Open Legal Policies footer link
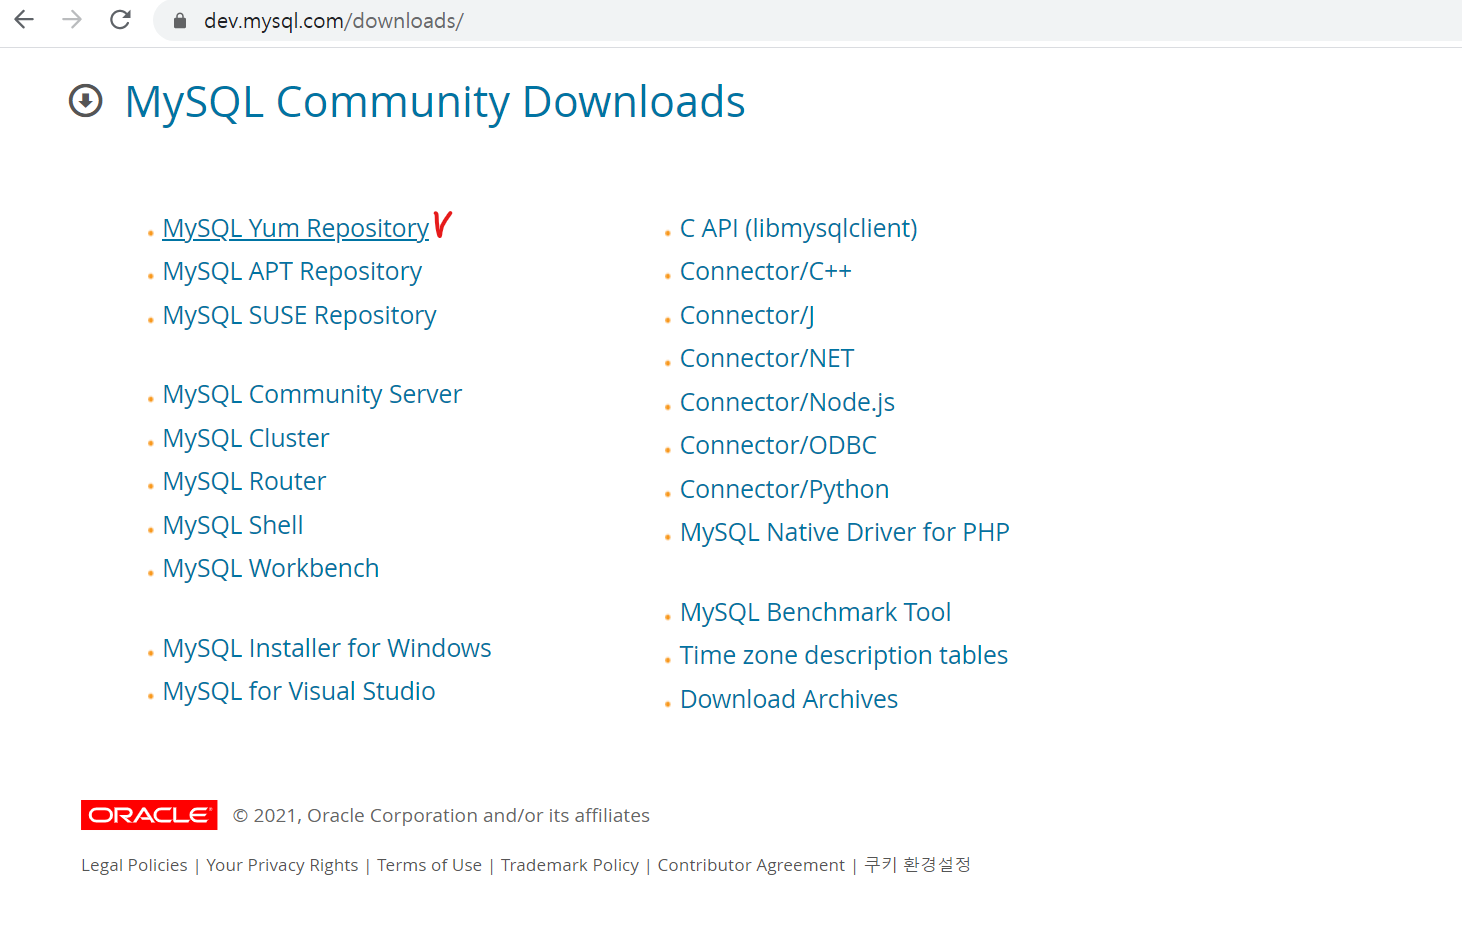1462x942 pixels. point(134,865)
